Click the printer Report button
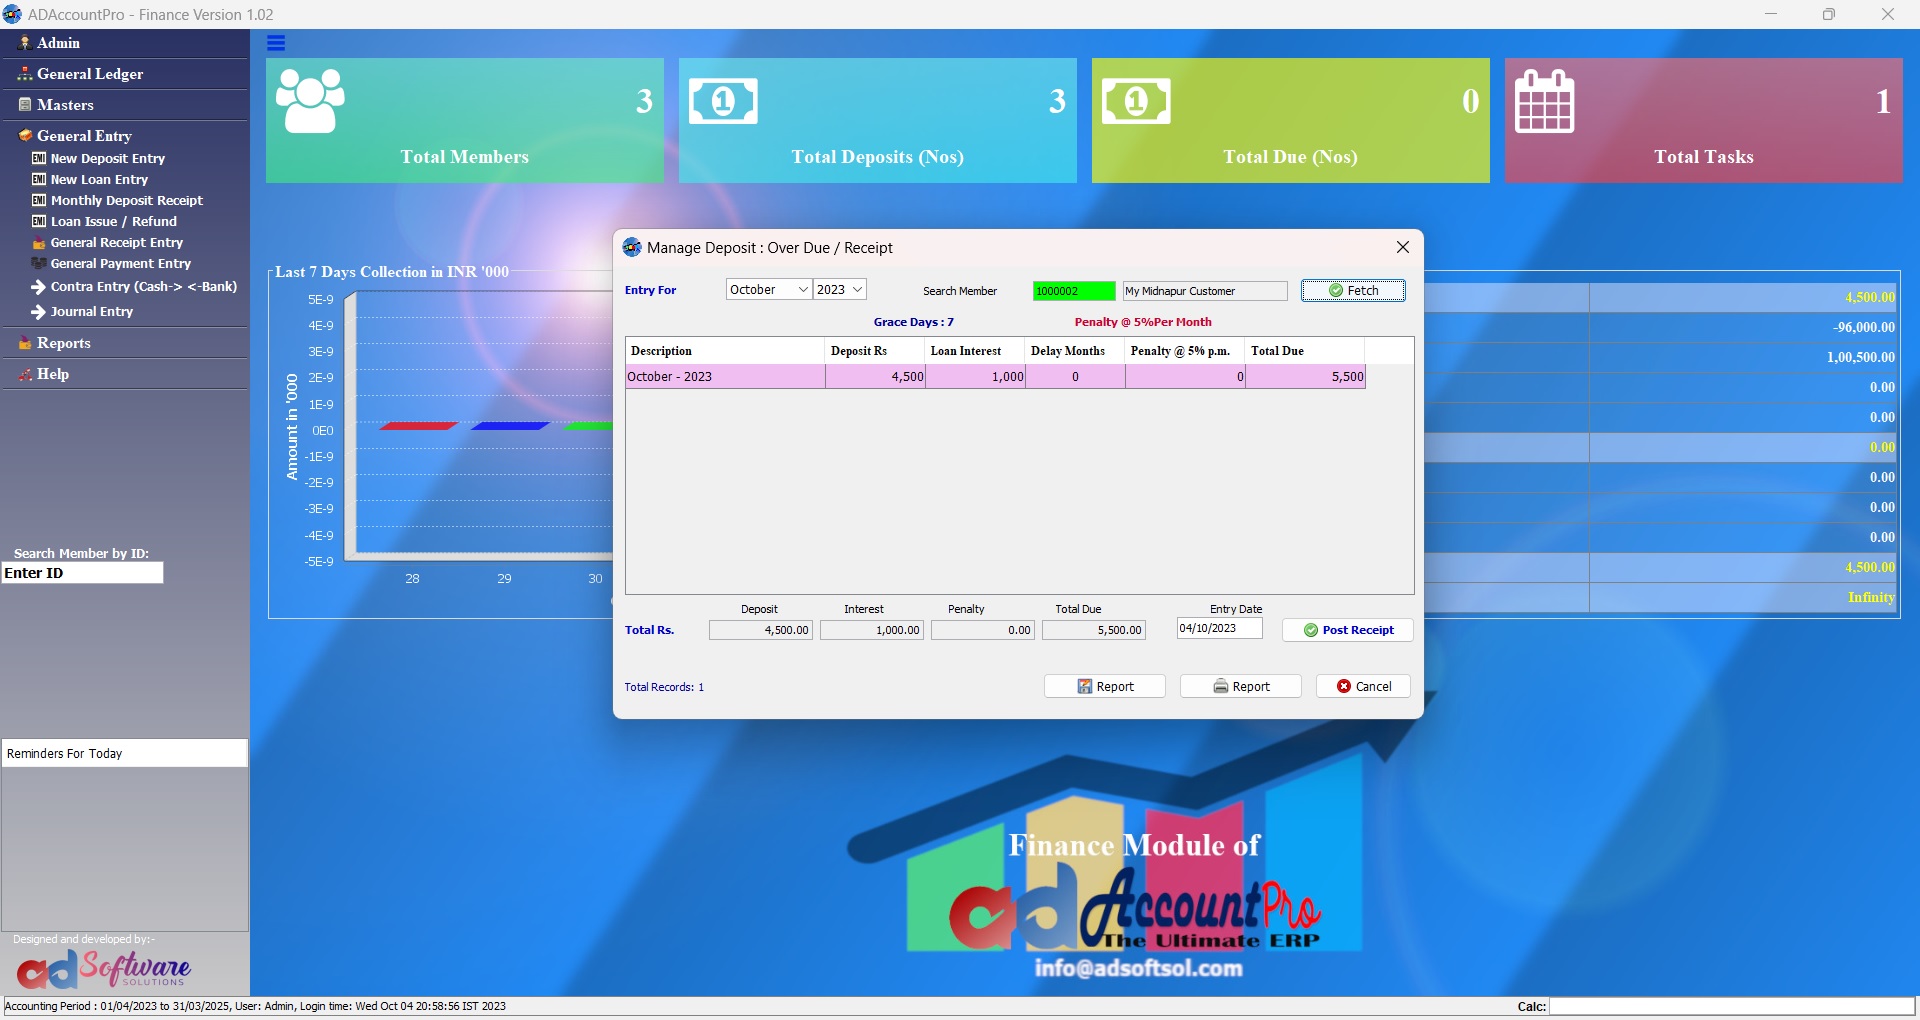1920x1020 pixels. coord(1240,687)
